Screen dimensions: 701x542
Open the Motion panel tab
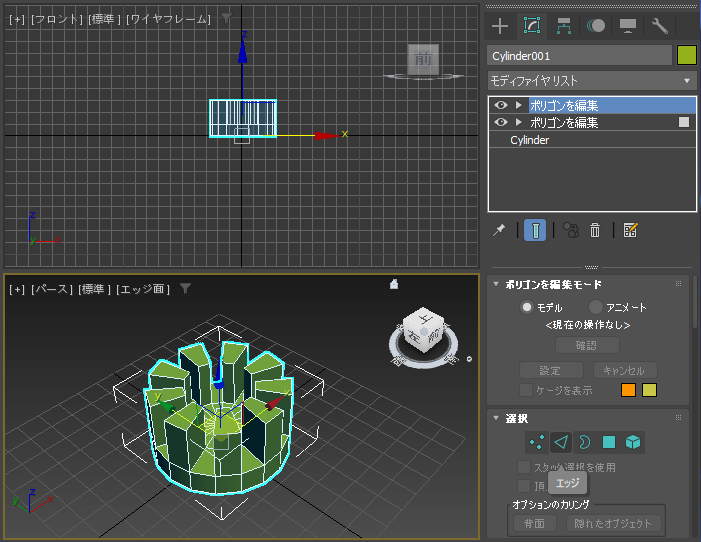596,26
